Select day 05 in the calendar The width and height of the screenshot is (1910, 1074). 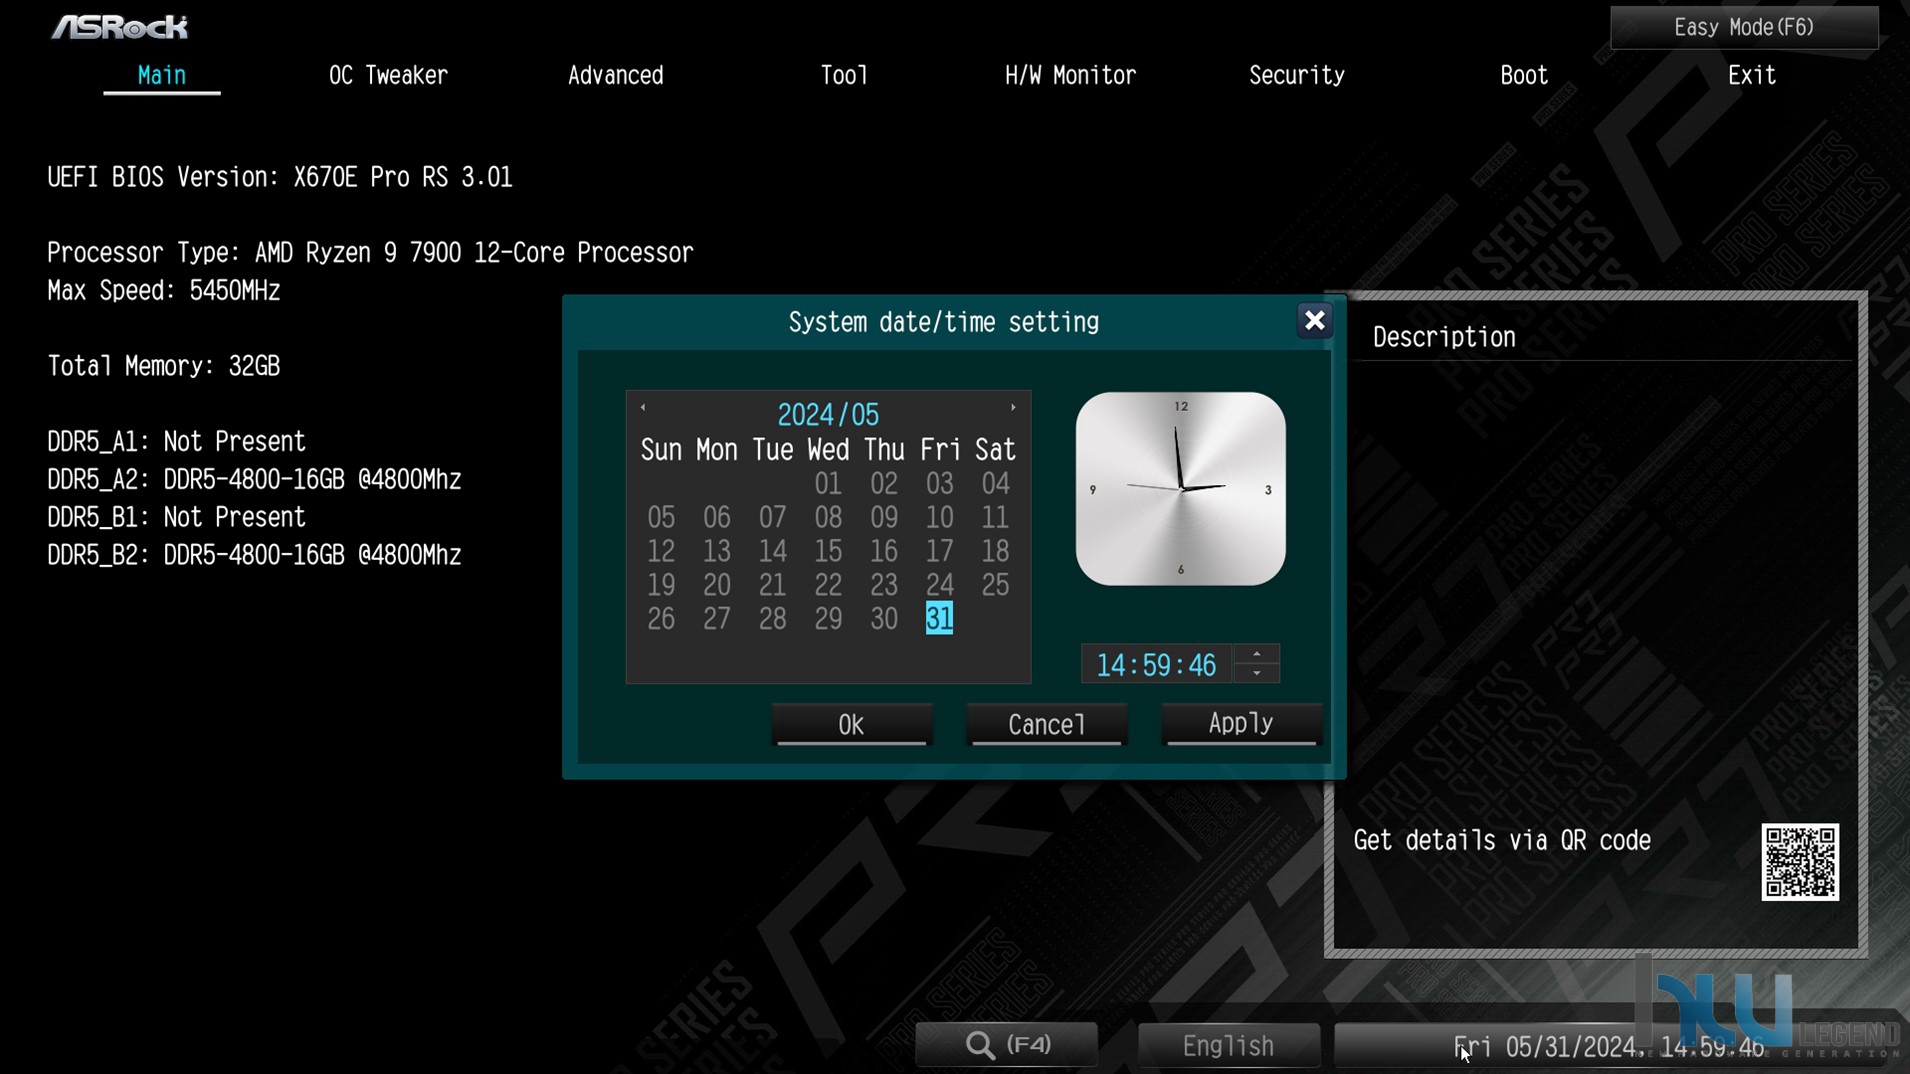click(661, 518)
